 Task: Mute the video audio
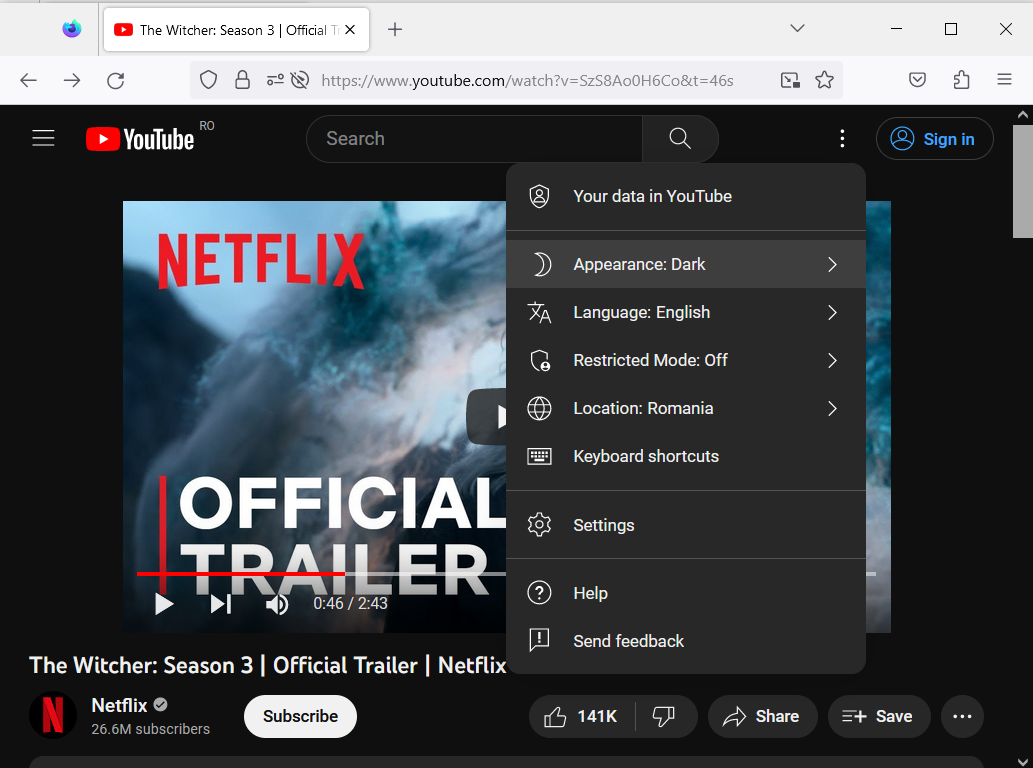coord(277,603)
